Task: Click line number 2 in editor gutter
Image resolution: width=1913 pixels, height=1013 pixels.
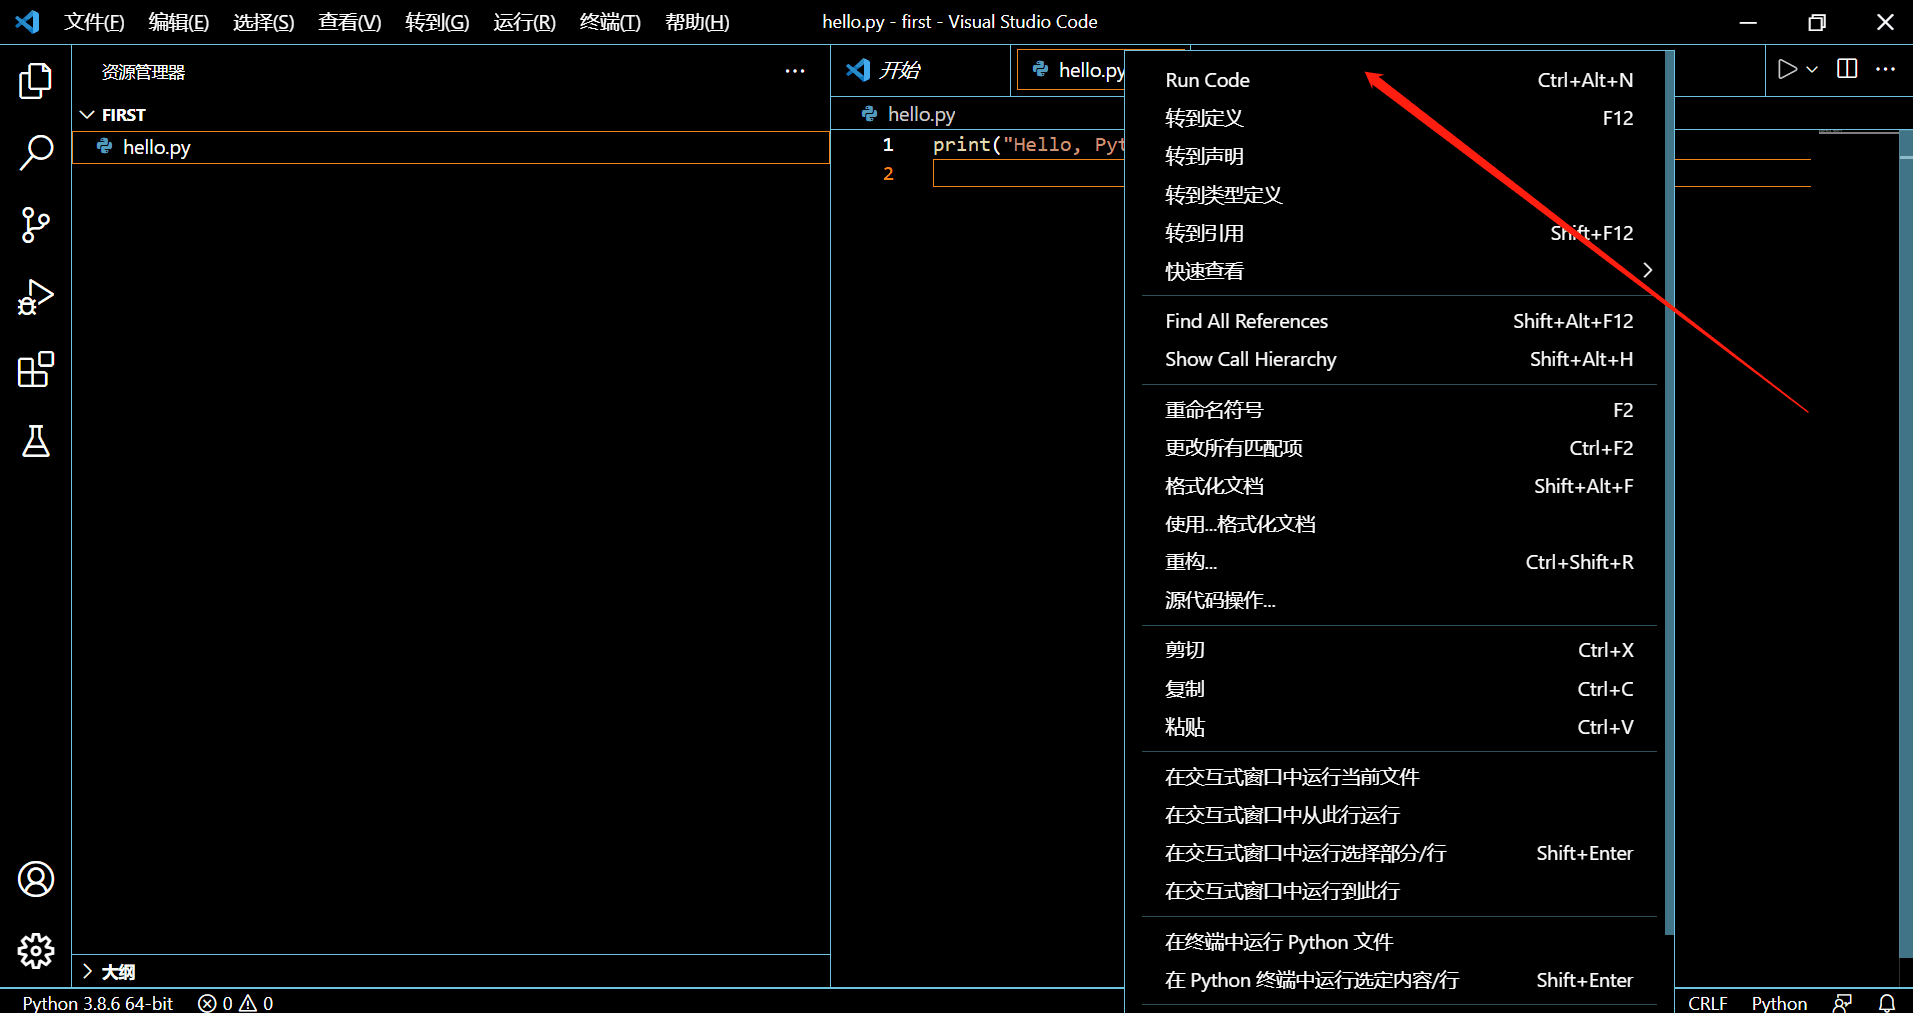Action: pyautogui.click(x=888, y=174)
